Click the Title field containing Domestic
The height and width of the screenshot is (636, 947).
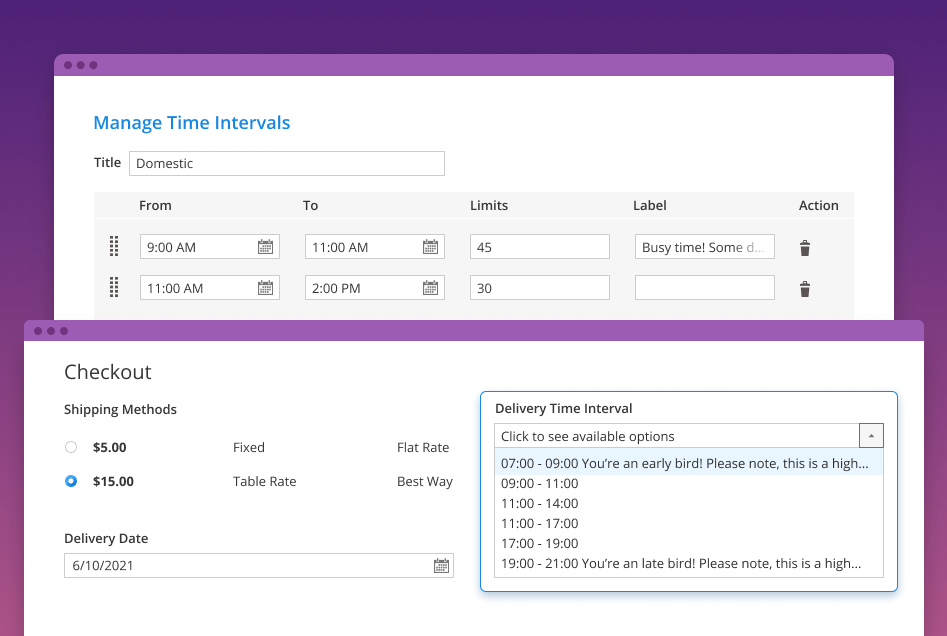(x=287, y=163)
